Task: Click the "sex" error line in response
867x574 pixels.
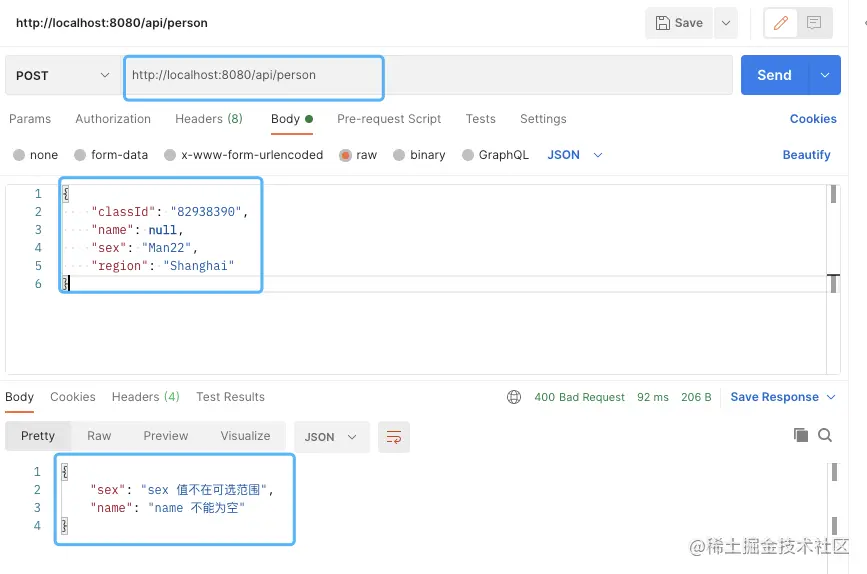Action: click(x=182, y=490)
